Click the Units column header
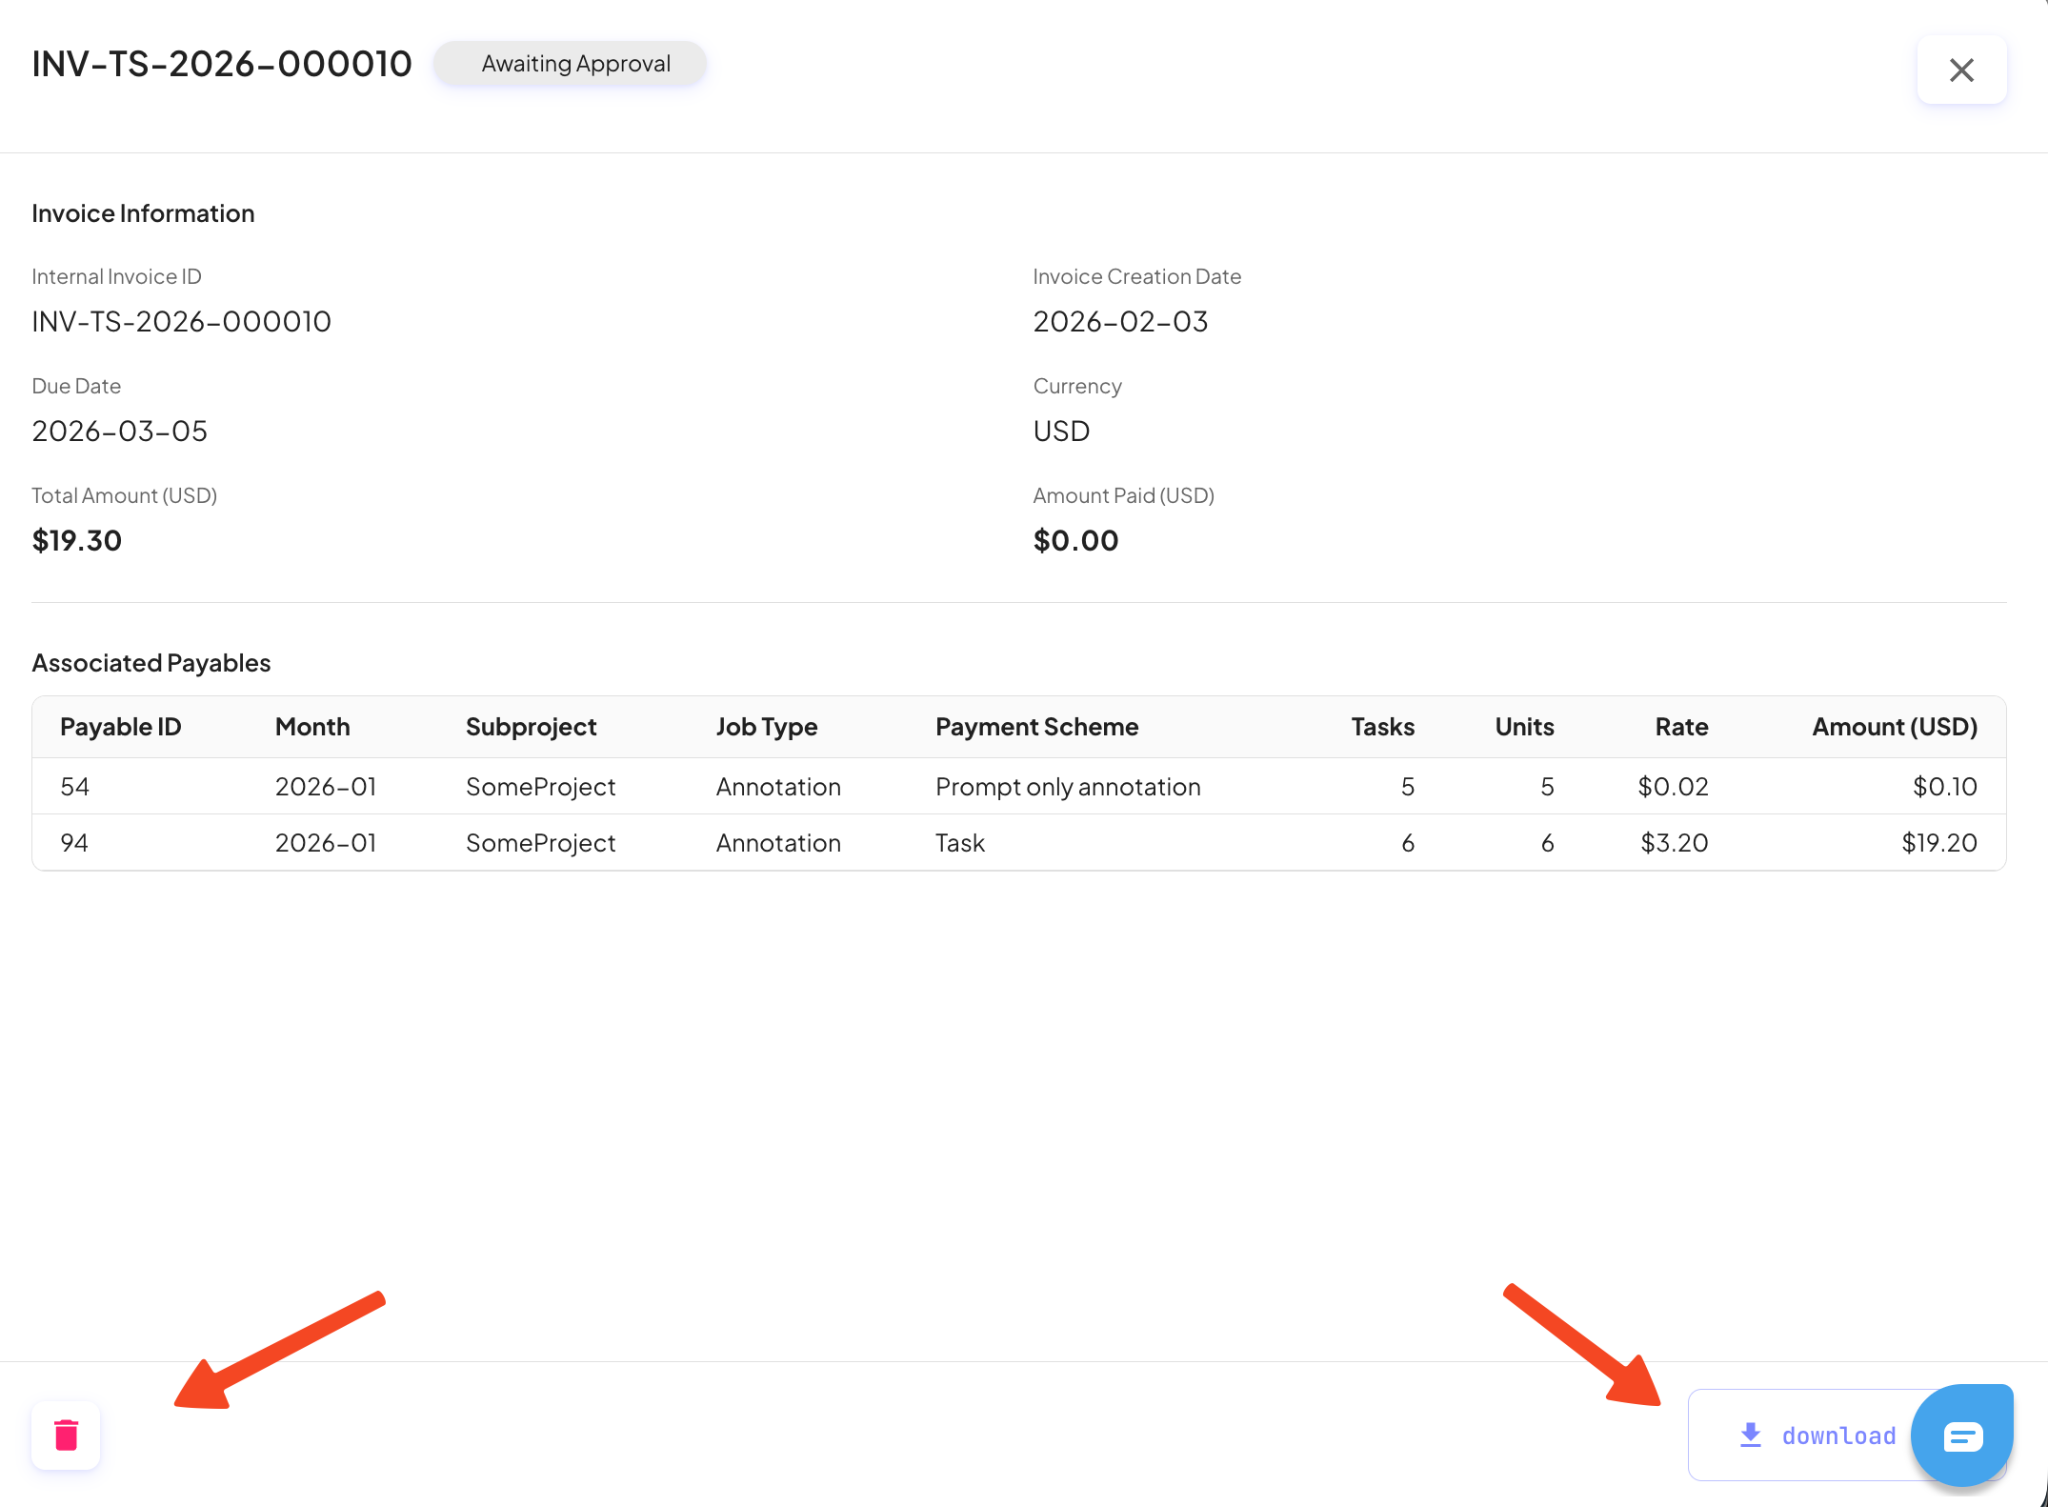 (x=1524, y=727)
